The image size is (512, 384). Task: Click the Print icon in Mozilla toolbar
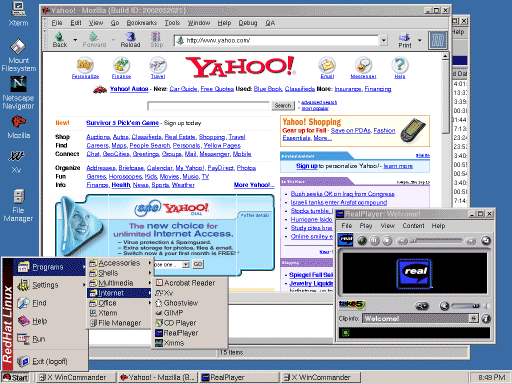[x=405, y=40]
